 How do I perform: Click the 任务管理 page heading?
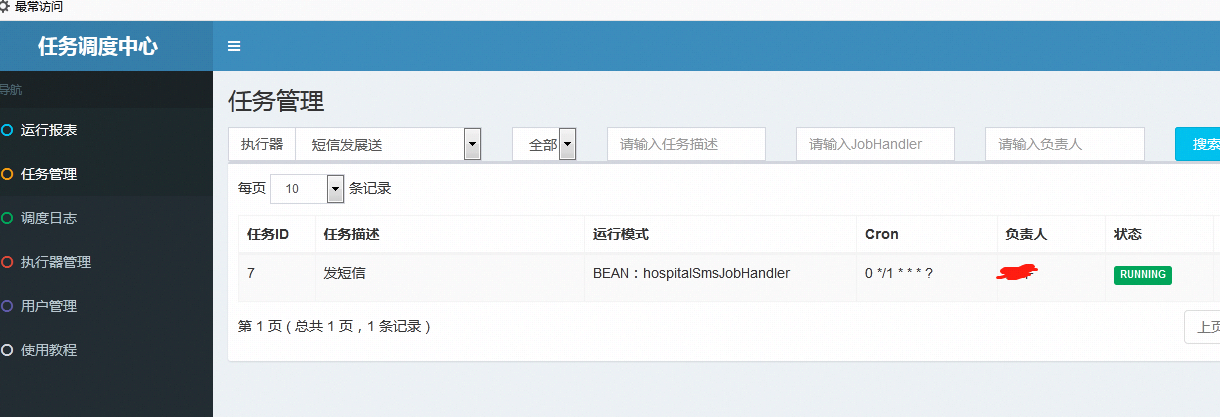[276, 101]
